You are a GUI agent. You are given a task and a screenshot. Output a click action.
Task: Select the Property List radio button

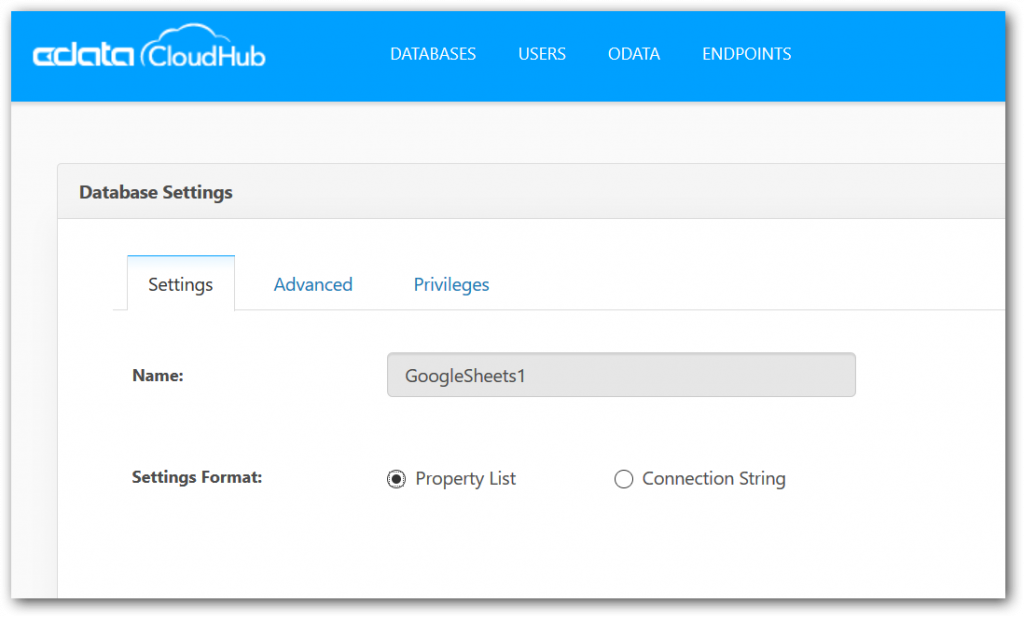pyautogui.click(x=396, y=479)
